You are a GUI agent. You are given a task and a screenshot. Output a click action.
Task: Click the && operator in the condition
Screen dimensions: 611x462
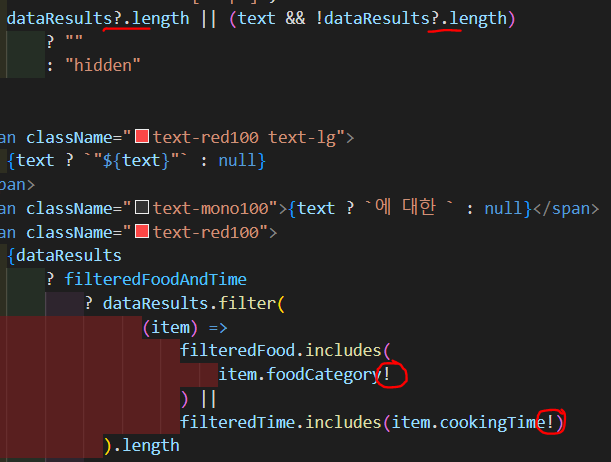click(295, 18)
